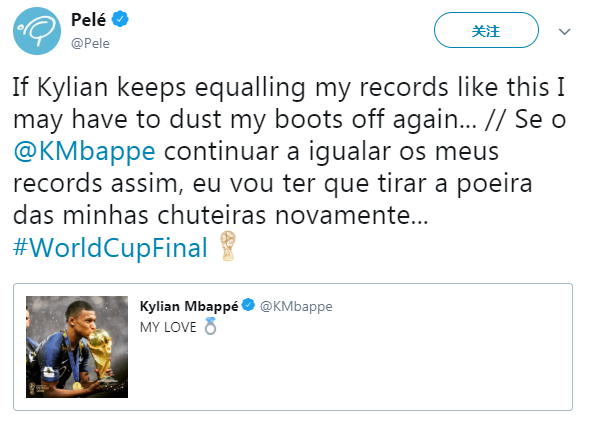Screen dimensions: 594x425
Task: Open Pelé display name
Action: pos(89,20)
